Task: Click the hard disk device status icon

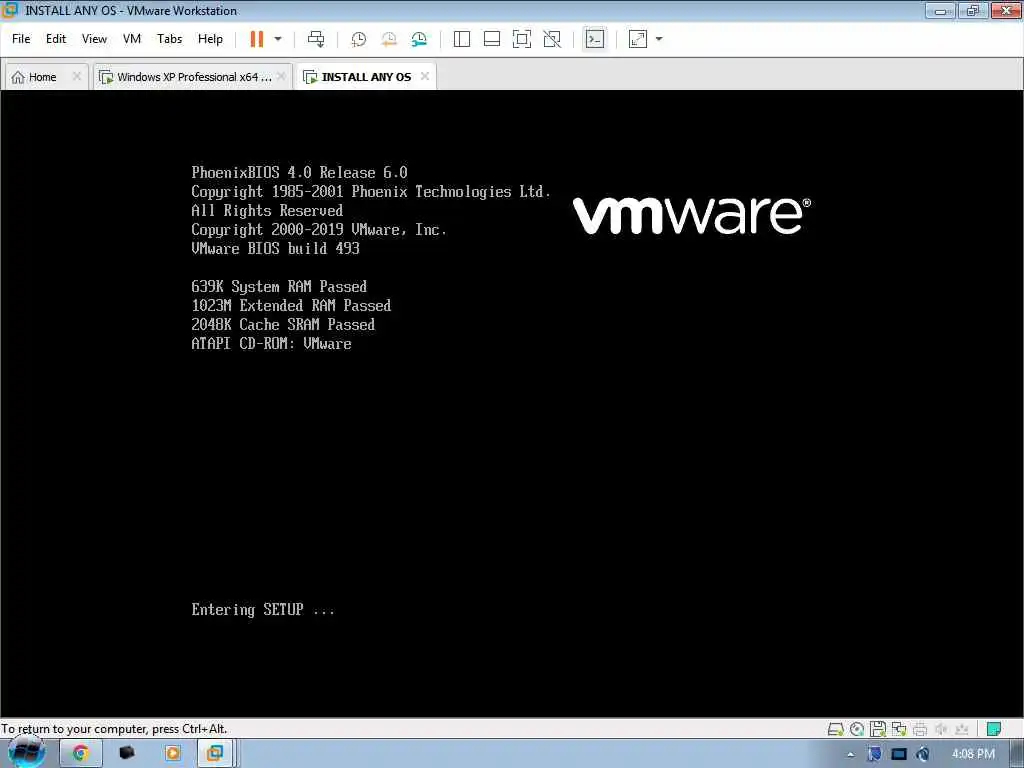Action: click(835, 729)
